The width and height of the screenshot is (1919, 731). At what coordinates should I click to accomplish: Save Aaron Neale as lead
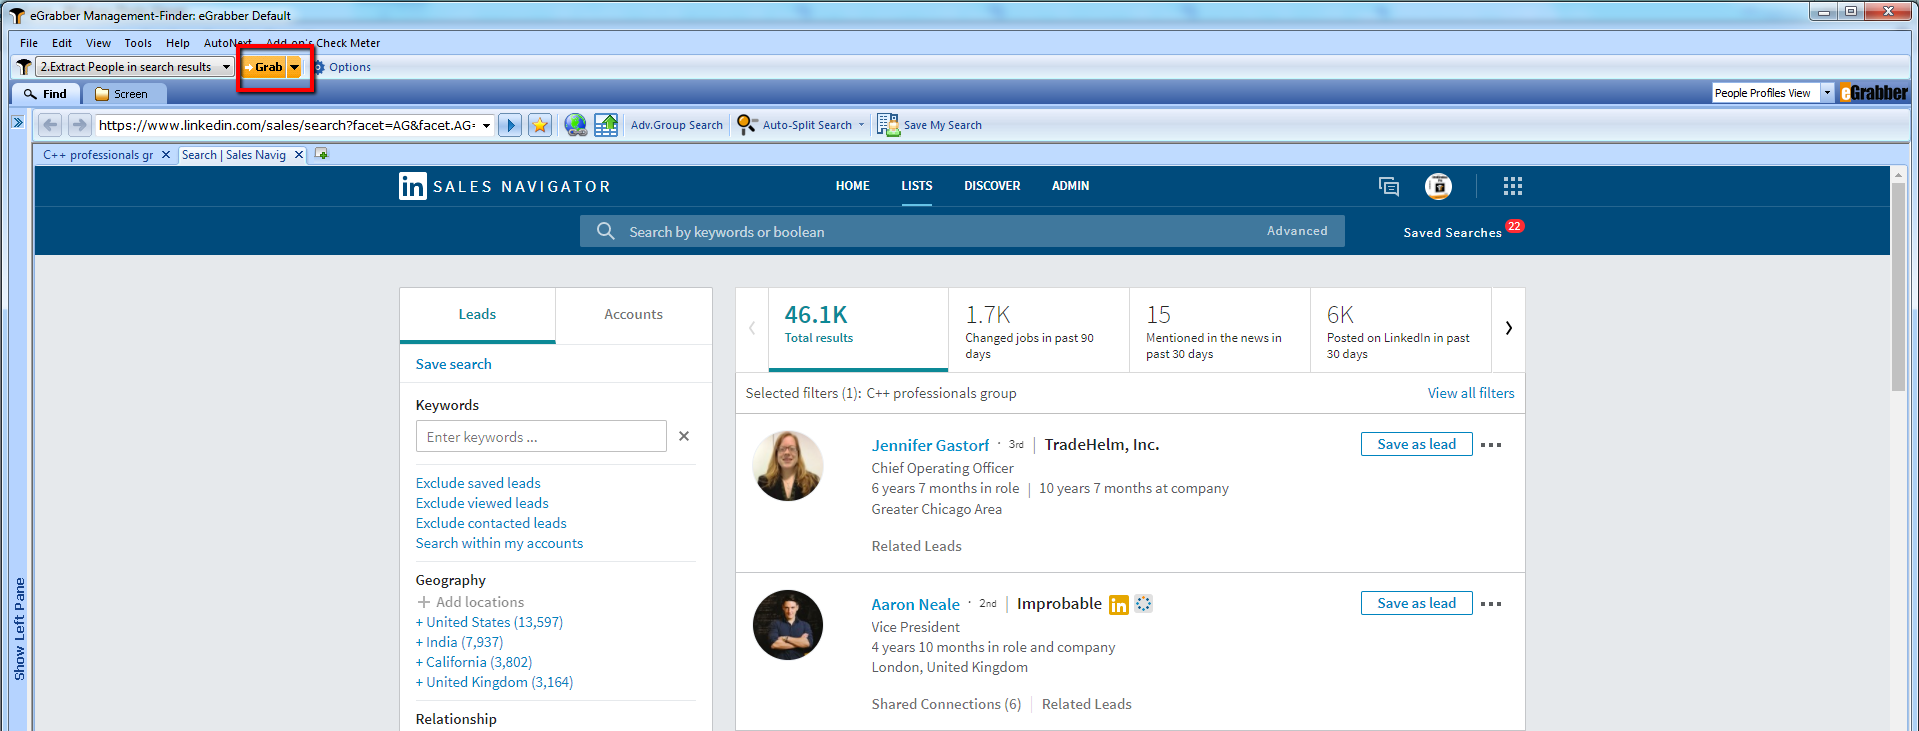tap(1416, 603)
